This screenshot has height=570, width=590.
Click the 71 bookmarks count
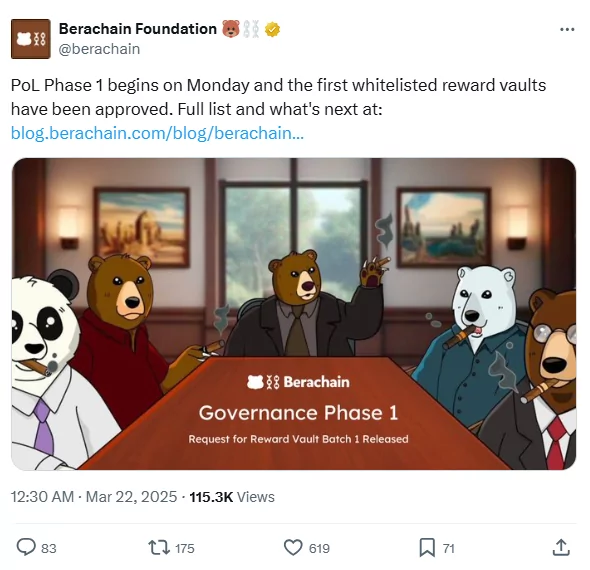pos(449,549)
